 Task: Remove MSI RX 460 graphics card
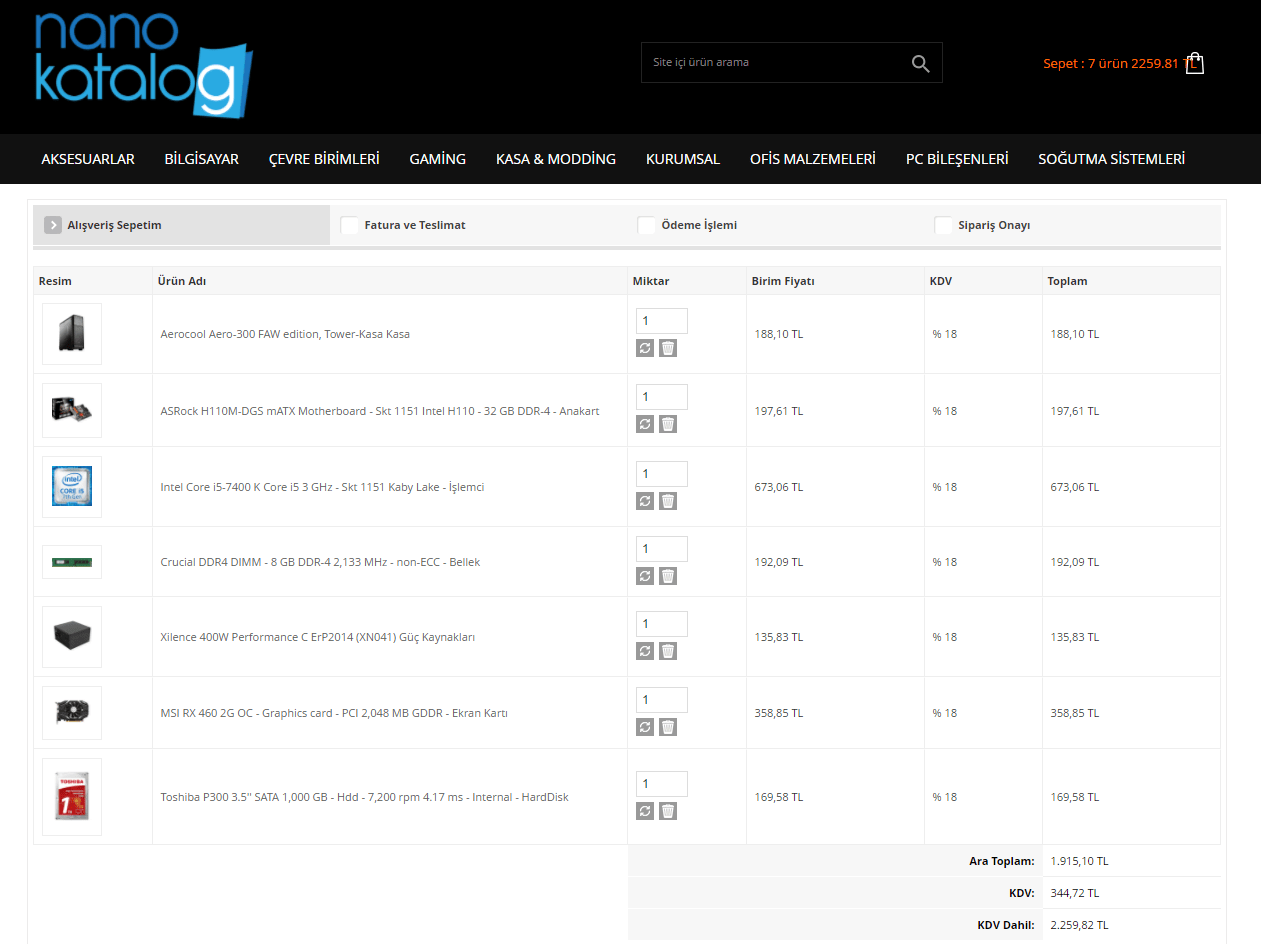(x=668, y=727)
